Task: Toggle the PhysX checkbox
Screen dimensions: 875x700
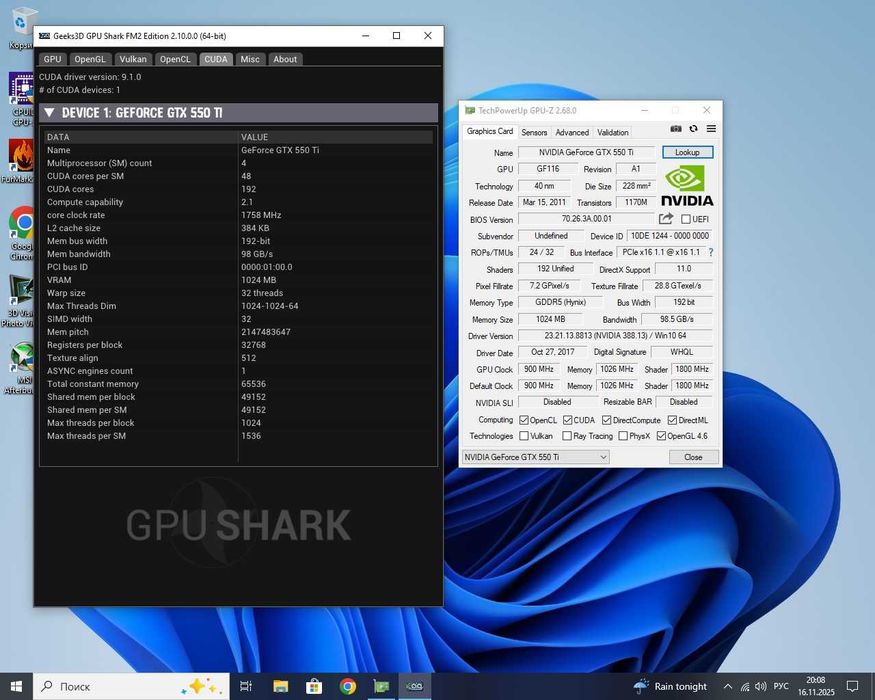Action: click(623, 435)
